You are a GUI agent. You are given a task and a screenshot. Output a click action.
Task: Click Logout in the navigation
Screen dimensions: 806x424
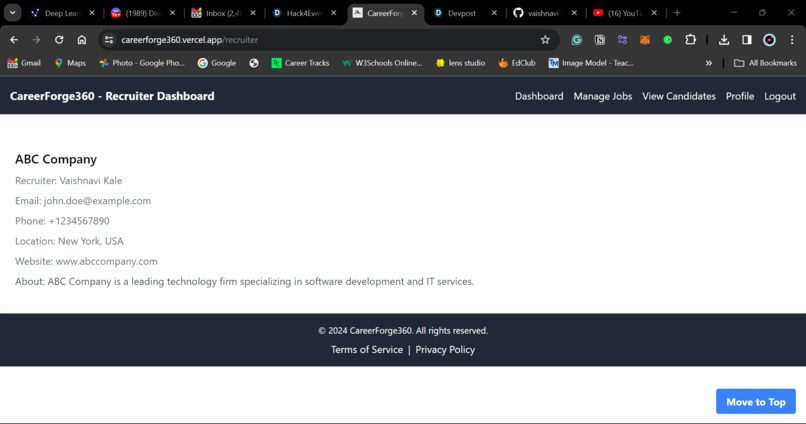coord(780,96)
